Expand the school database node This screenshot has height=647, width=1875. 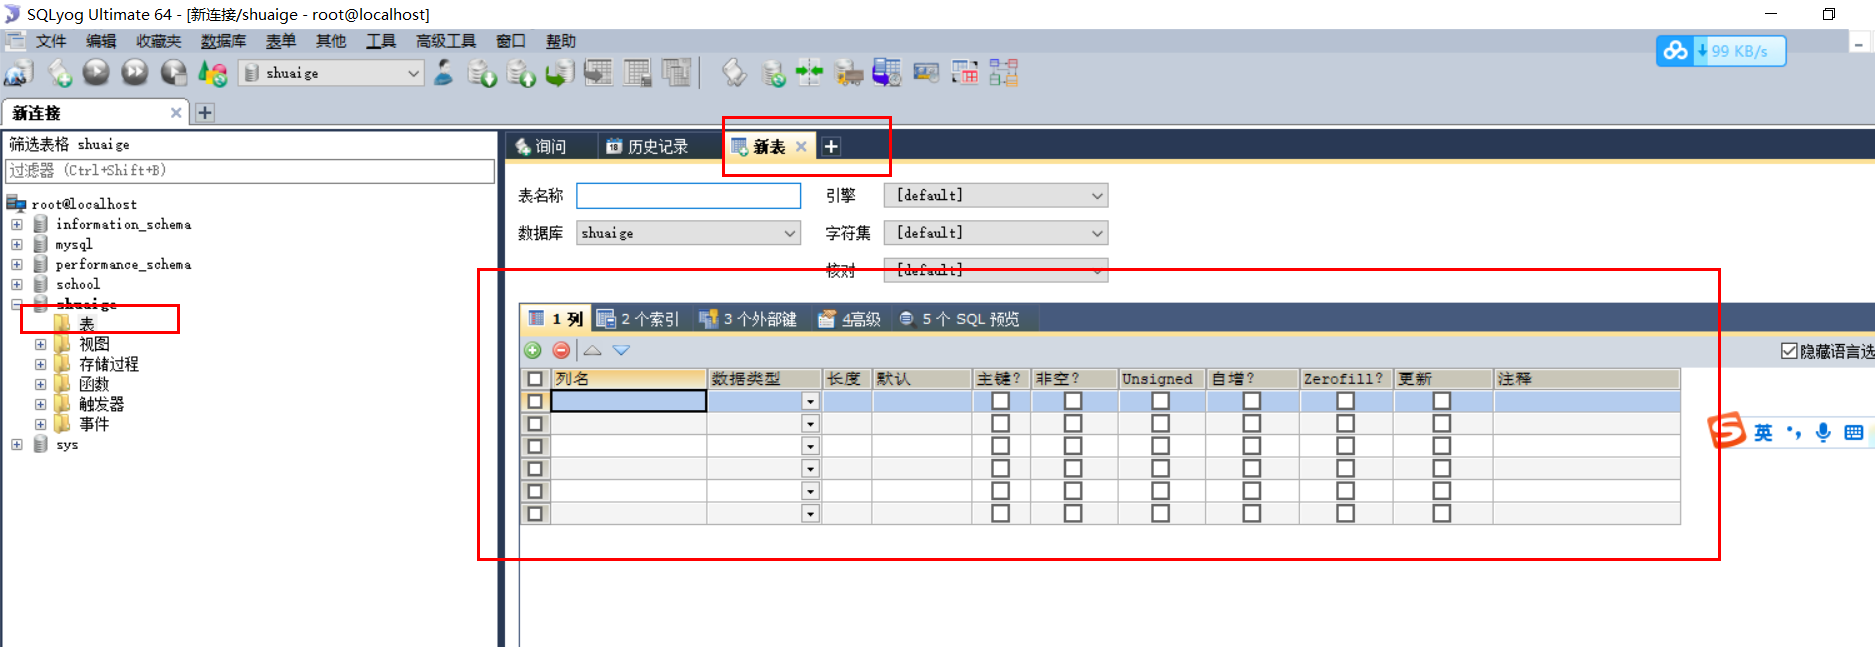coord(17,284)
